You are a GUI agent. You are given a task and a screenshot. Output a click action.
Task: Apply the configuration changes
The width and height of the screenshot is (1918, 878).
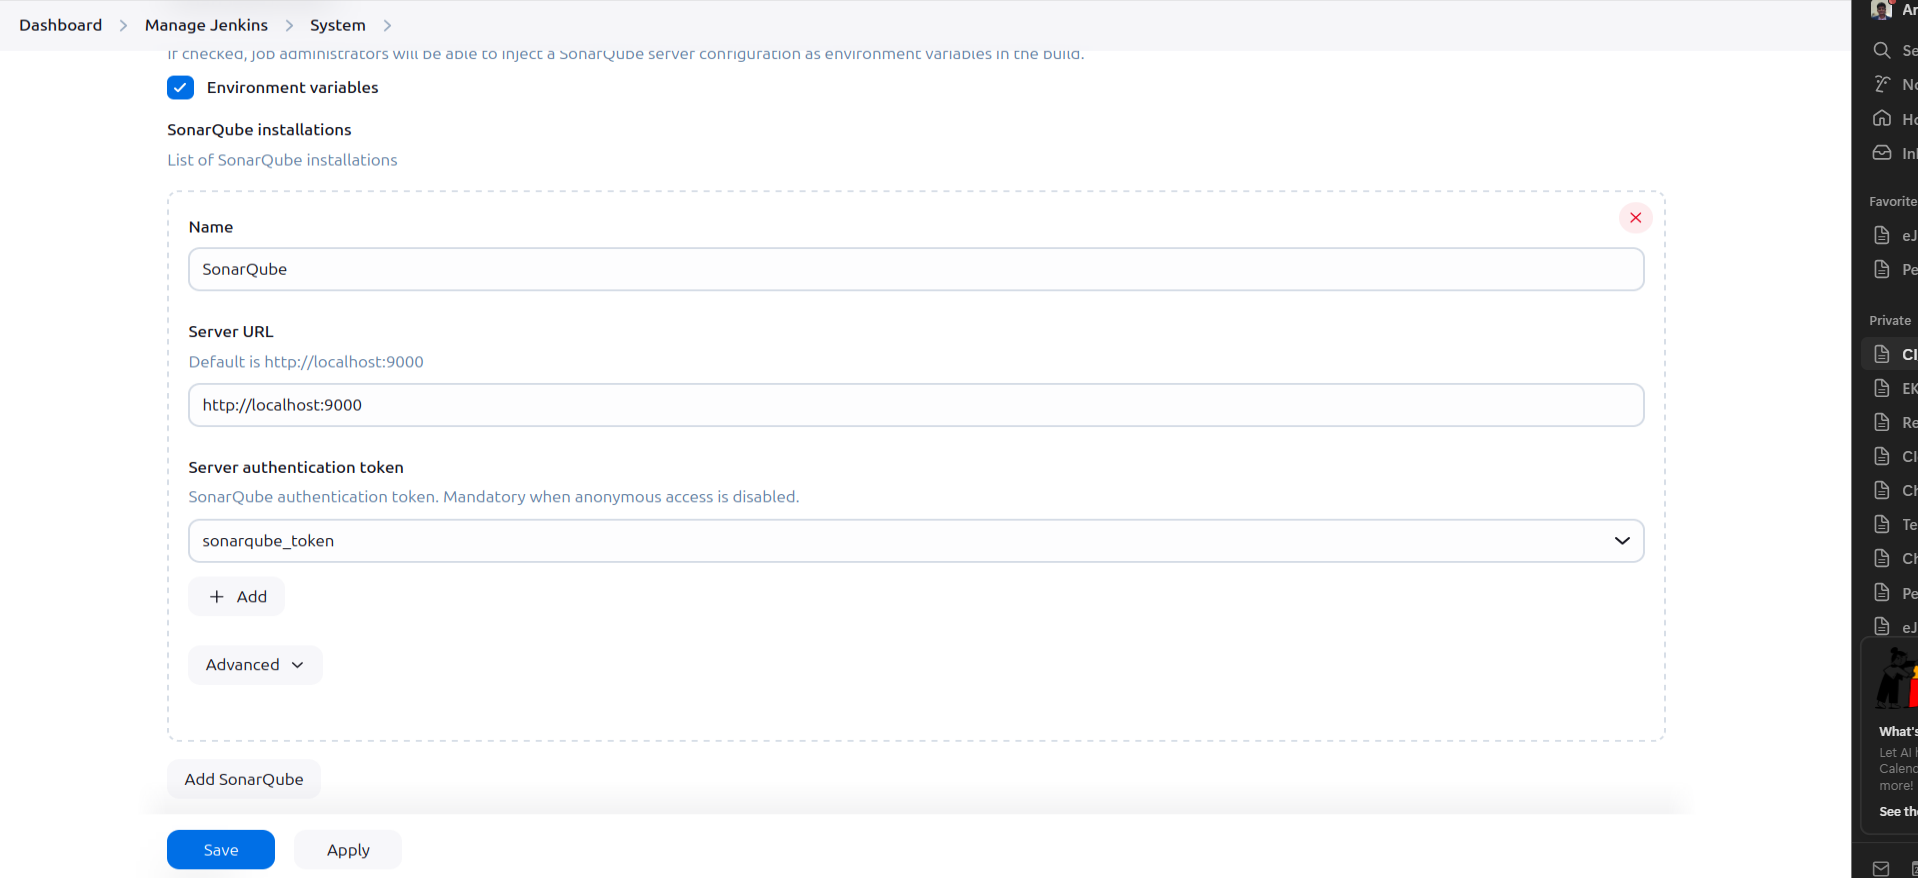(x=348, y=850)
